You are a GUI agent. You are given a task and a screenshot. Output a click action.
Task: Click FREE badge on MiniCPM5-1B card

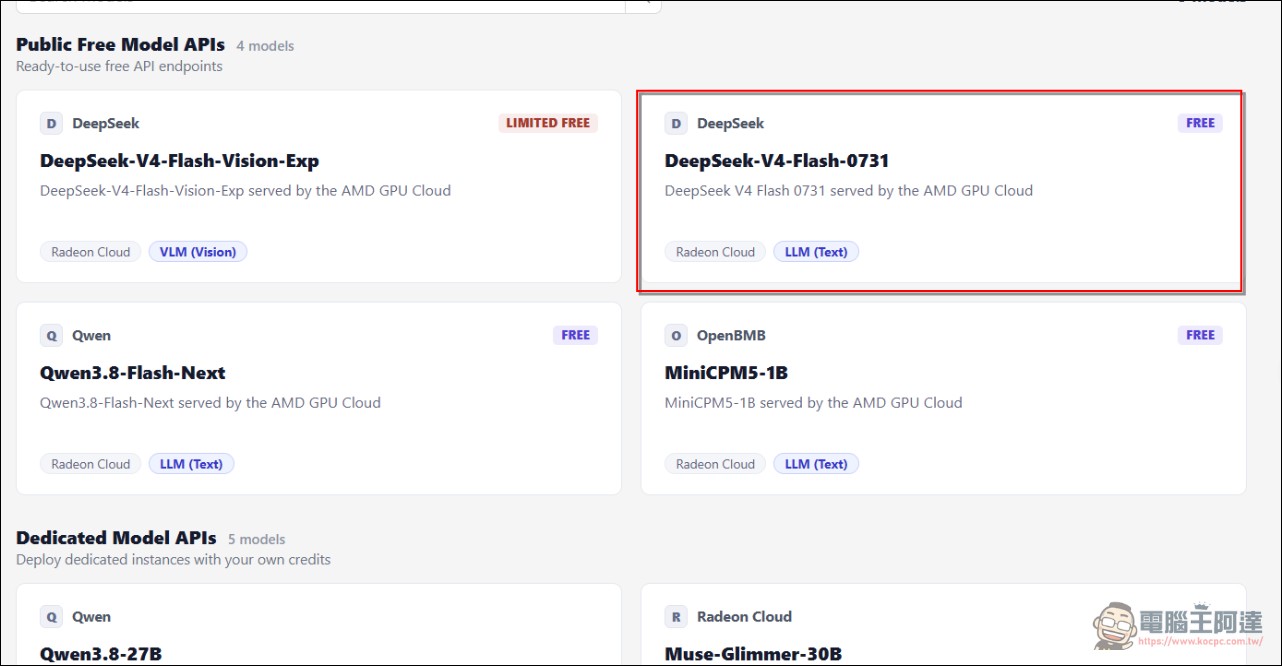point(1200,335)
